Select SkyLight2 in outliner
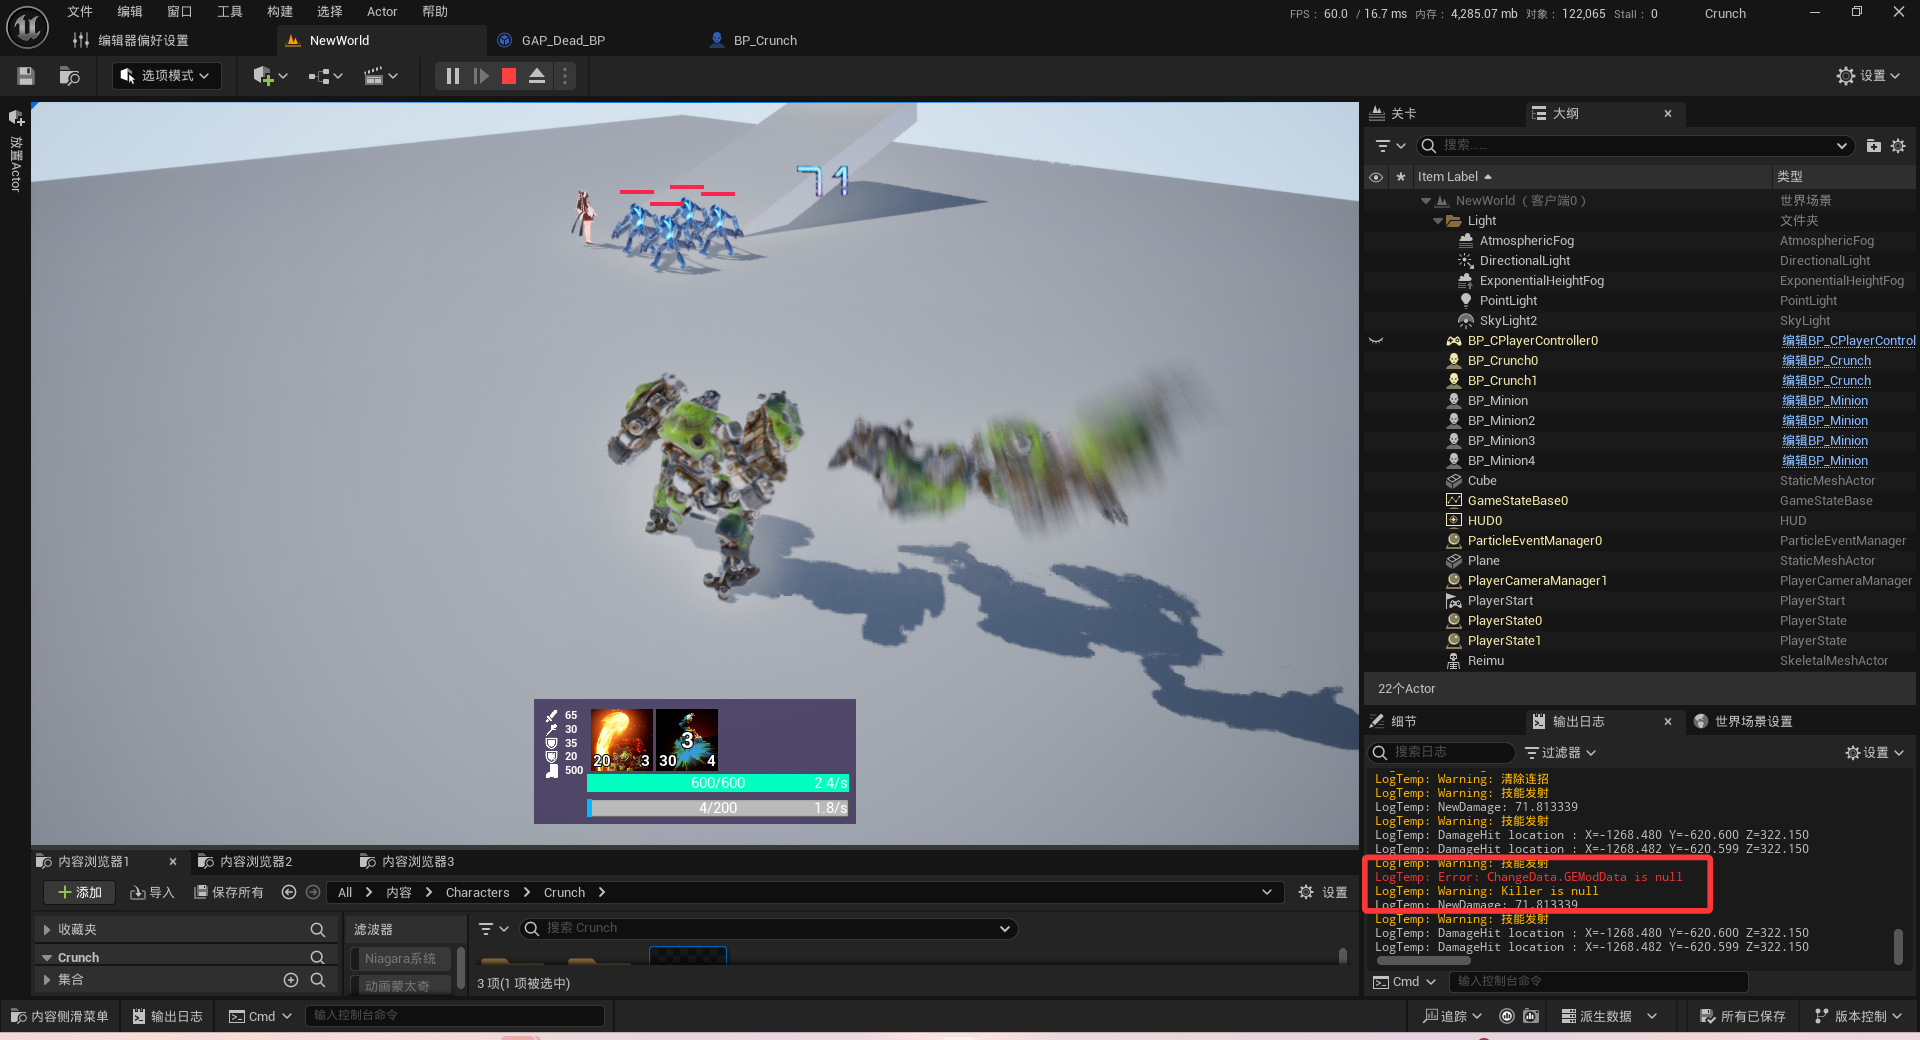The image size is (1920, 1040). click(x=1508, y=321)
